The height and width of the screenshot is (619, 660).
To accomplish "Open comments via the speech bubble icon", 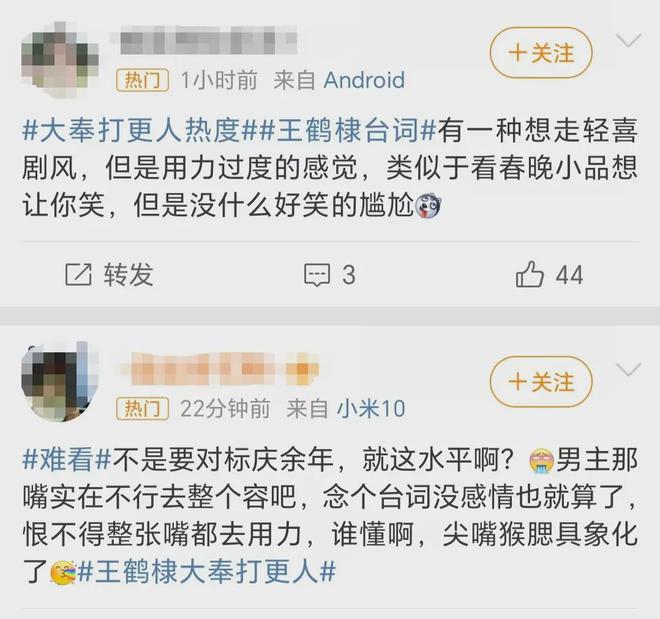I will click(x=317, y=275).
